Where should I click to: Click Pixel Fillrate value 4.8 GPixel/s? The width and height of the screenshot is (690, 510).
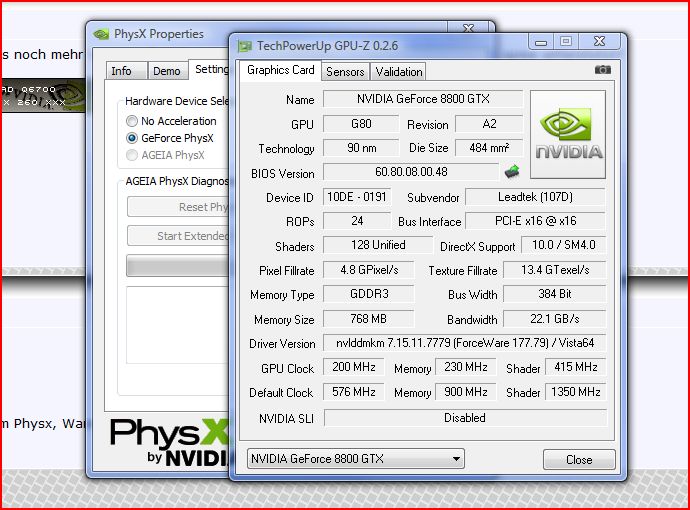pos(369,270)
